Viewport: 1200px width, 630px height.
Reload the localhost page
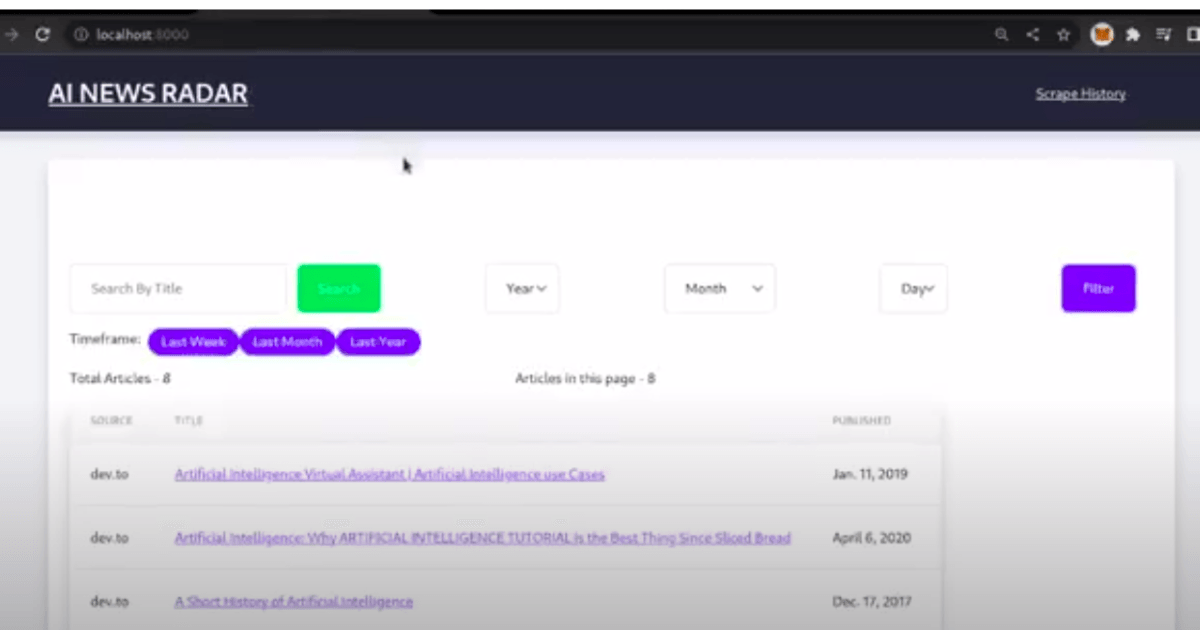(x=42, y=33)
